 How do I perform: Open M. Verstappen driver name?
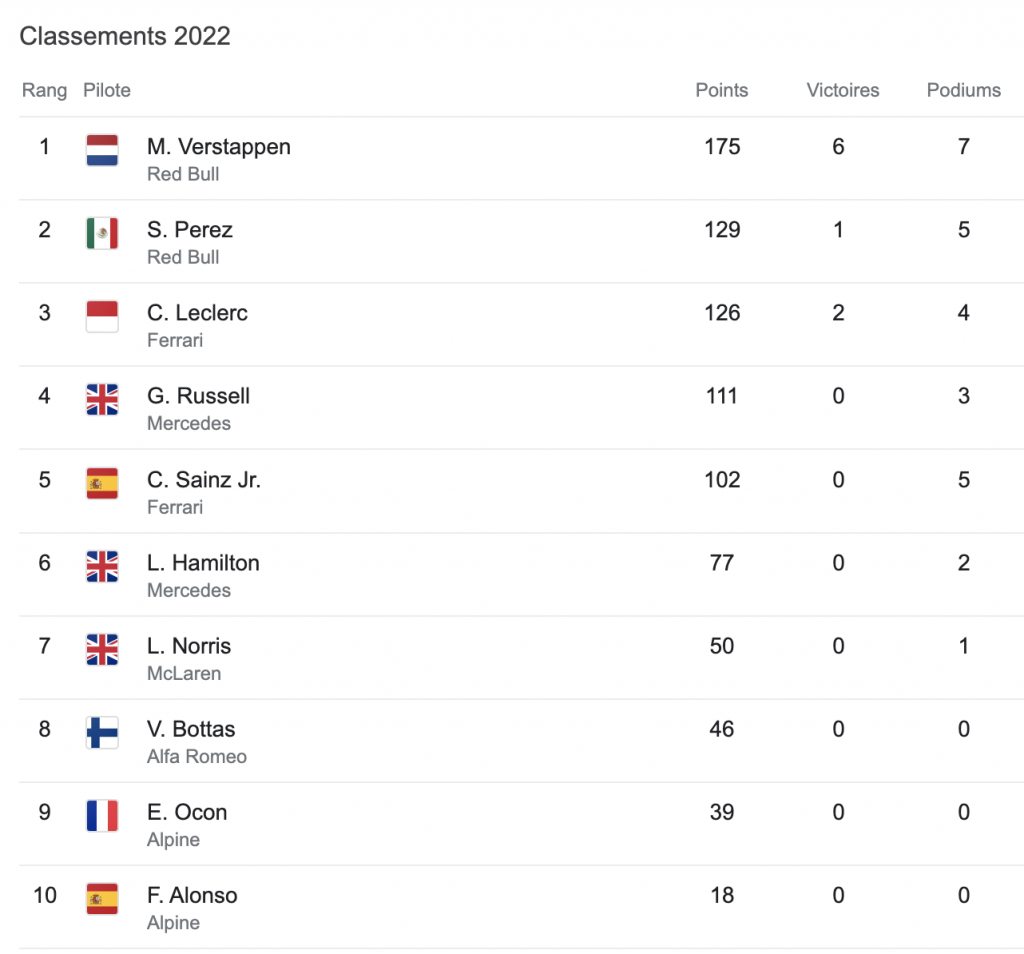point(218,147)
